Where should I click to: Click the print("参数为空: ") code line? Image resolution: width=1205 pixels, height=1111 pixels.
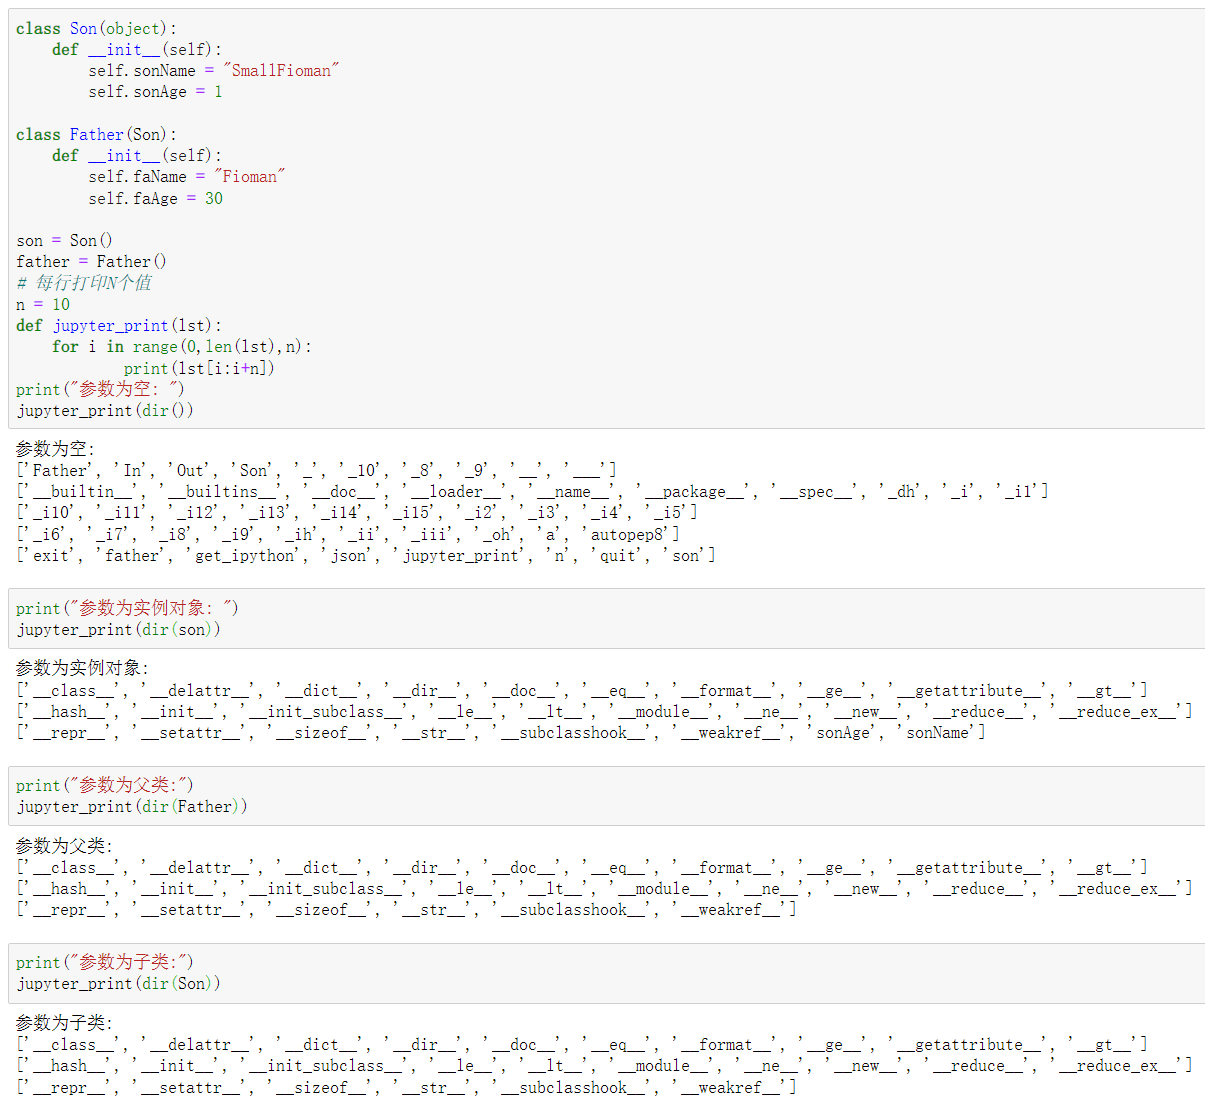(100, 389)
